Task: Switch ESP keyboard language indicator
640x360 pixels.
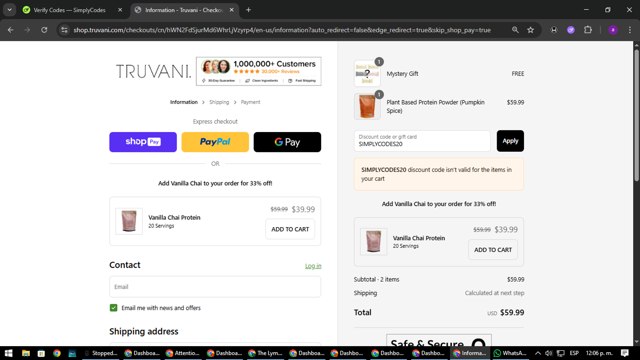Action: pos(574,353)
